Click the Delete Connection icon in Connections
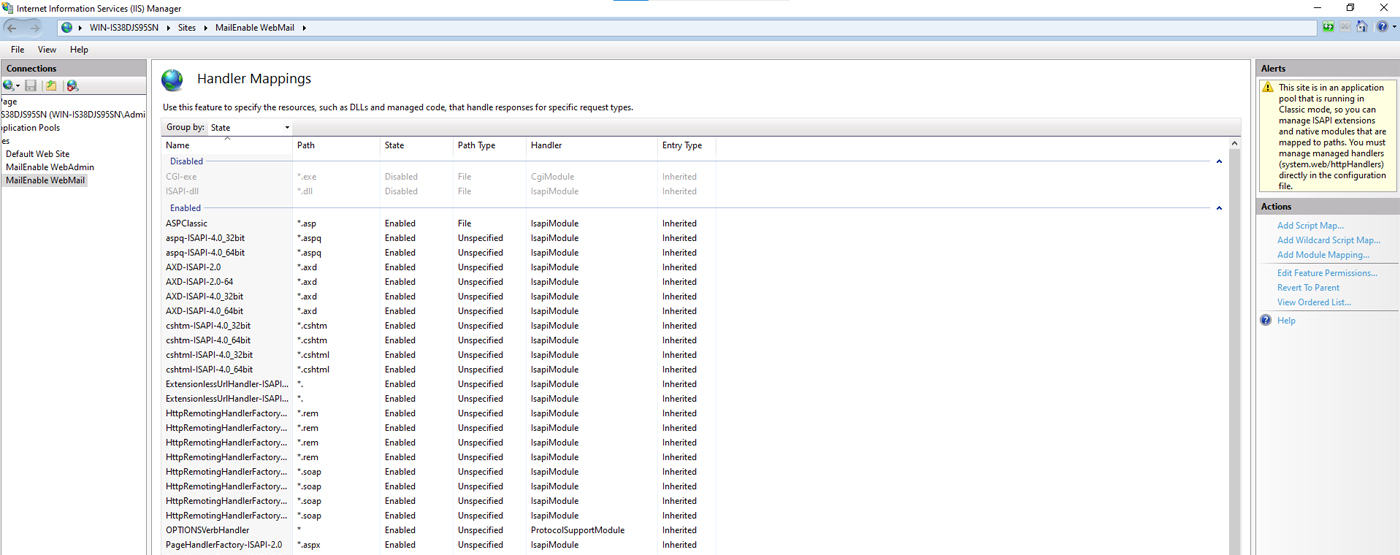Viewport: 1400px width, 555px height. tap(72, 86)
